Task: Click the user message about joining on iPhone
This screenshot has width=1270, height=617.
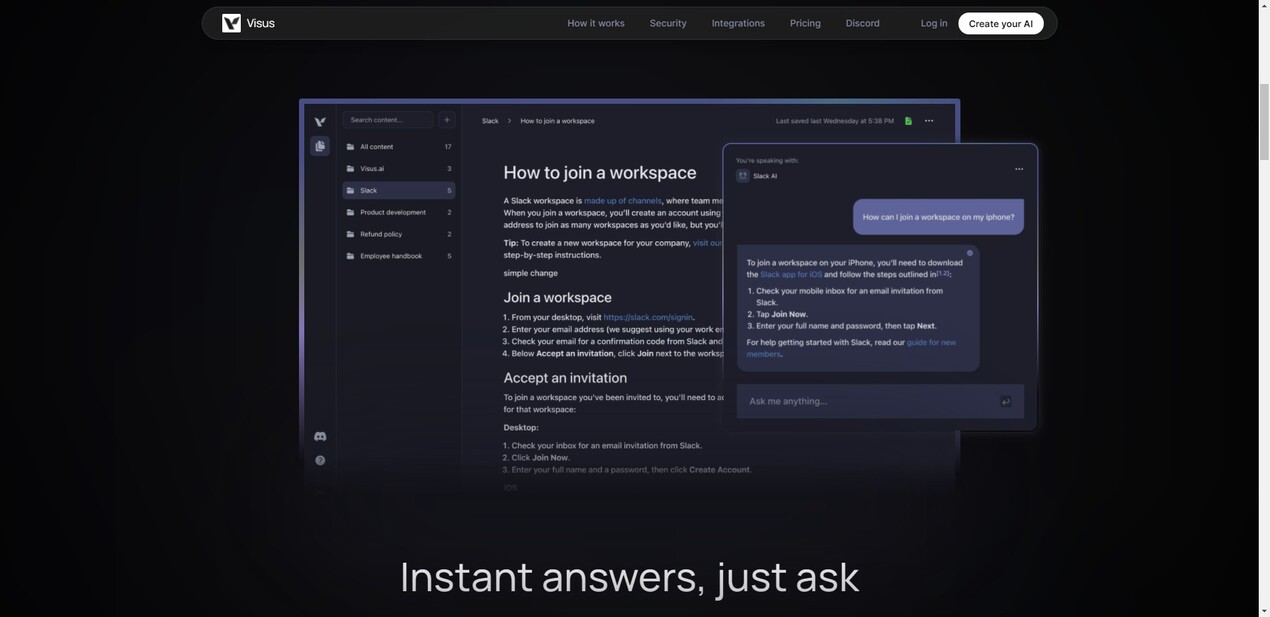Action: coord(938,217)
